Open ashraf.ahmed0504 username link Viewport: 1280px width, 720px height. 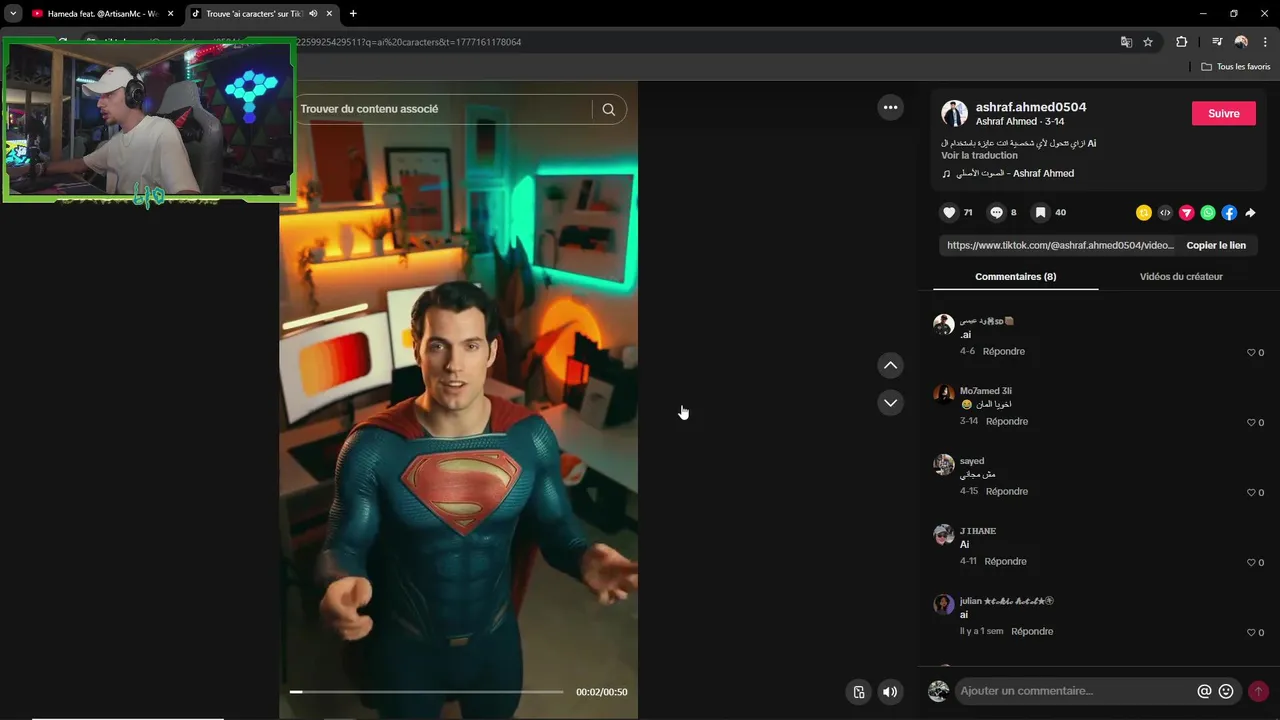point(1031,107)
